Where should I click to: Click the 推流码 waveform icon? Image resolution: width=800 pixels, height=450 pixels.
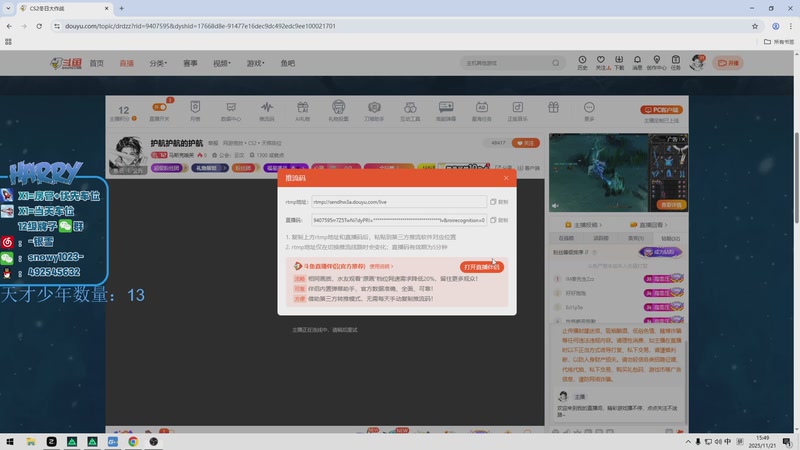click(266, 111)
